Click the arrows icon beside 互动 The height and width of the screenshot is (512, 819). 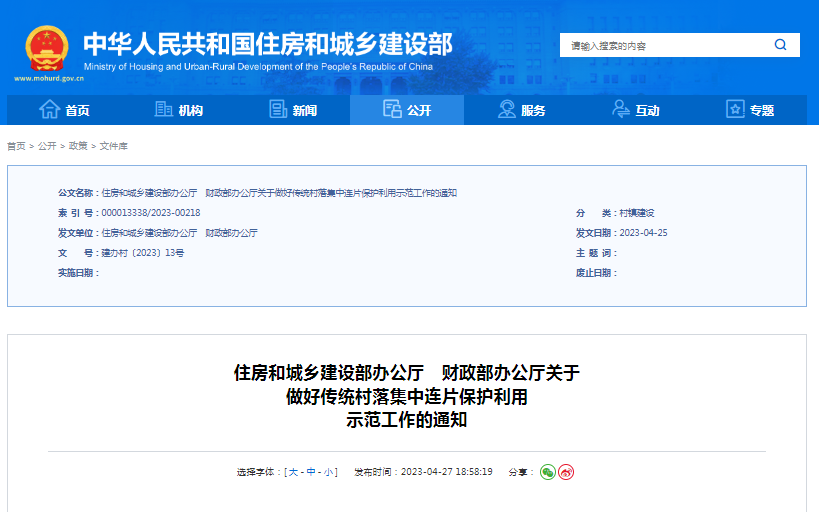(621, 110)
